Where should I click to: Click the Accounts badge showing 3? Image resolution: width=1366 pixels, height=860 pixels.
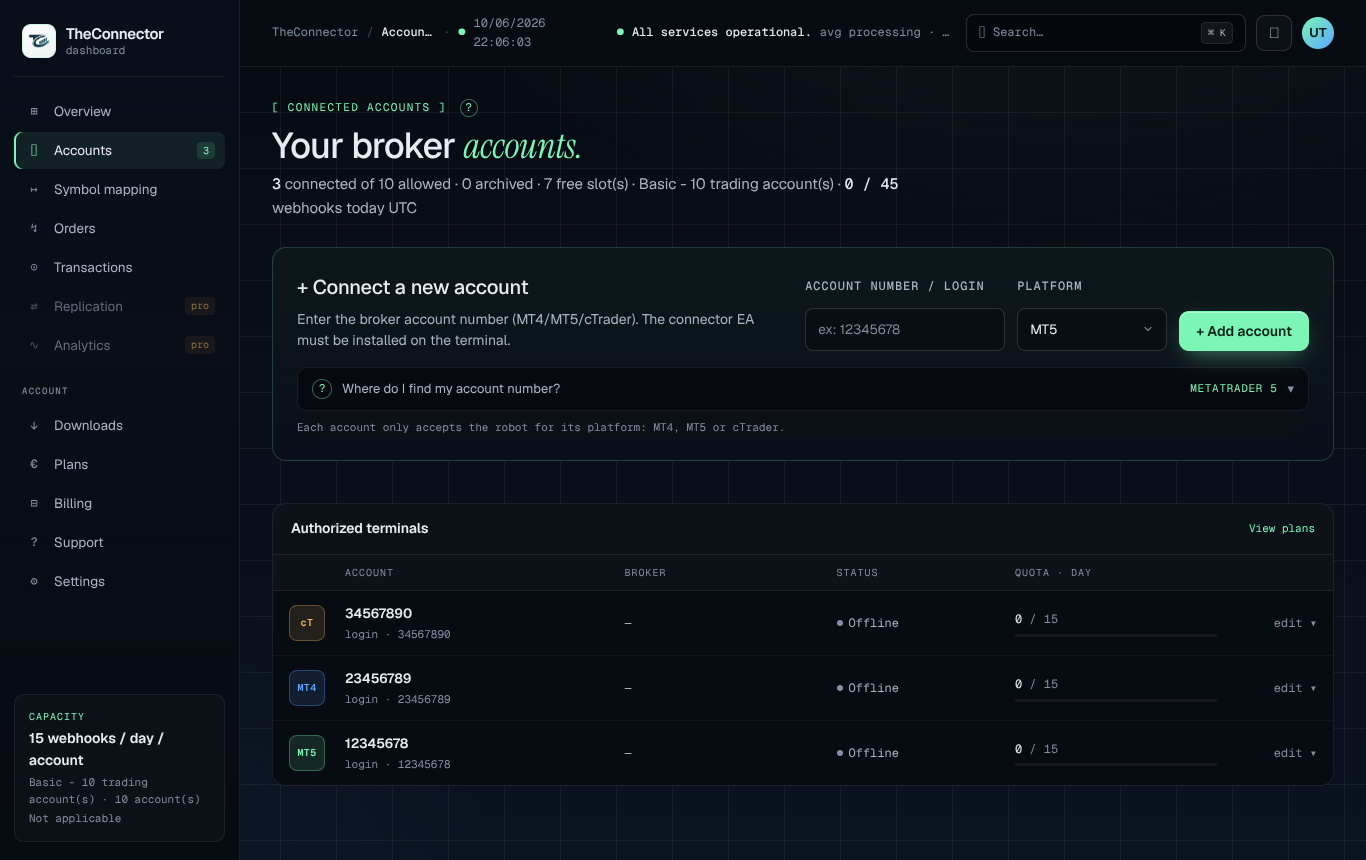205,151
